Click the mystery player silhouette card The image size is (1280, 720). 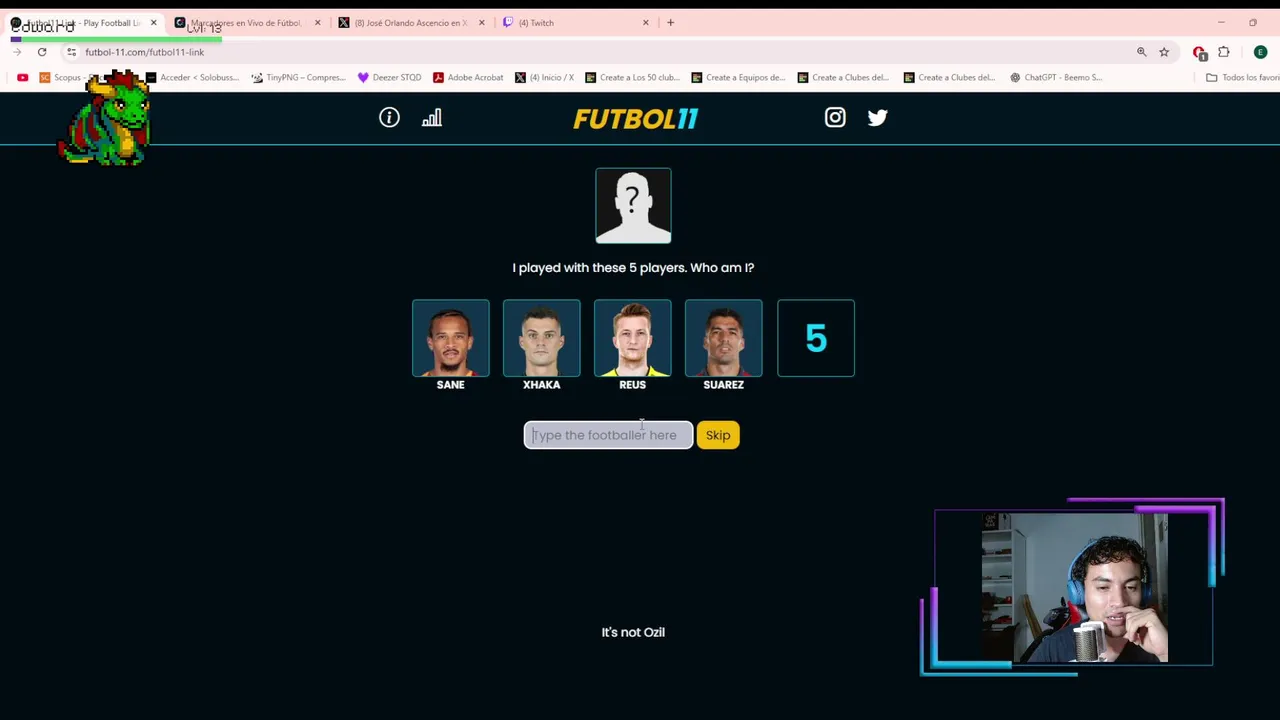point(633,206)
